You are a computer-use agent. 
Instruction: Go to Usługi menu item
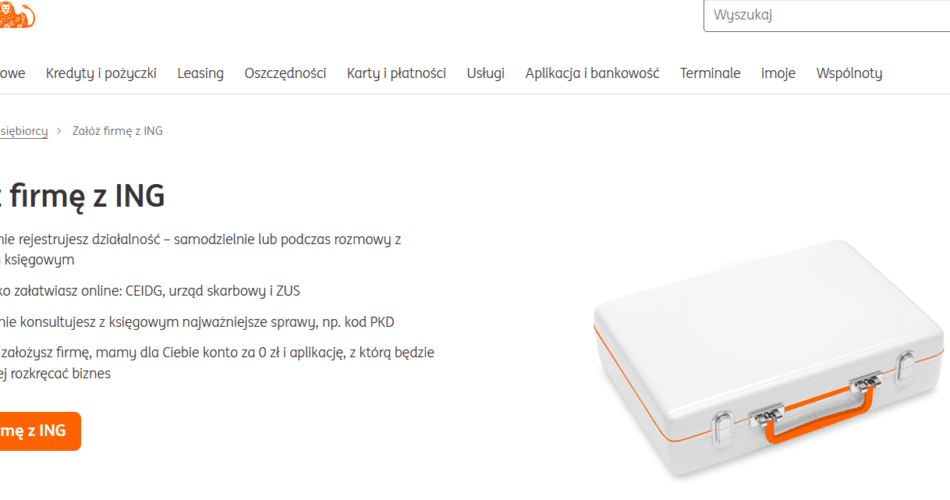click(485, 73)
